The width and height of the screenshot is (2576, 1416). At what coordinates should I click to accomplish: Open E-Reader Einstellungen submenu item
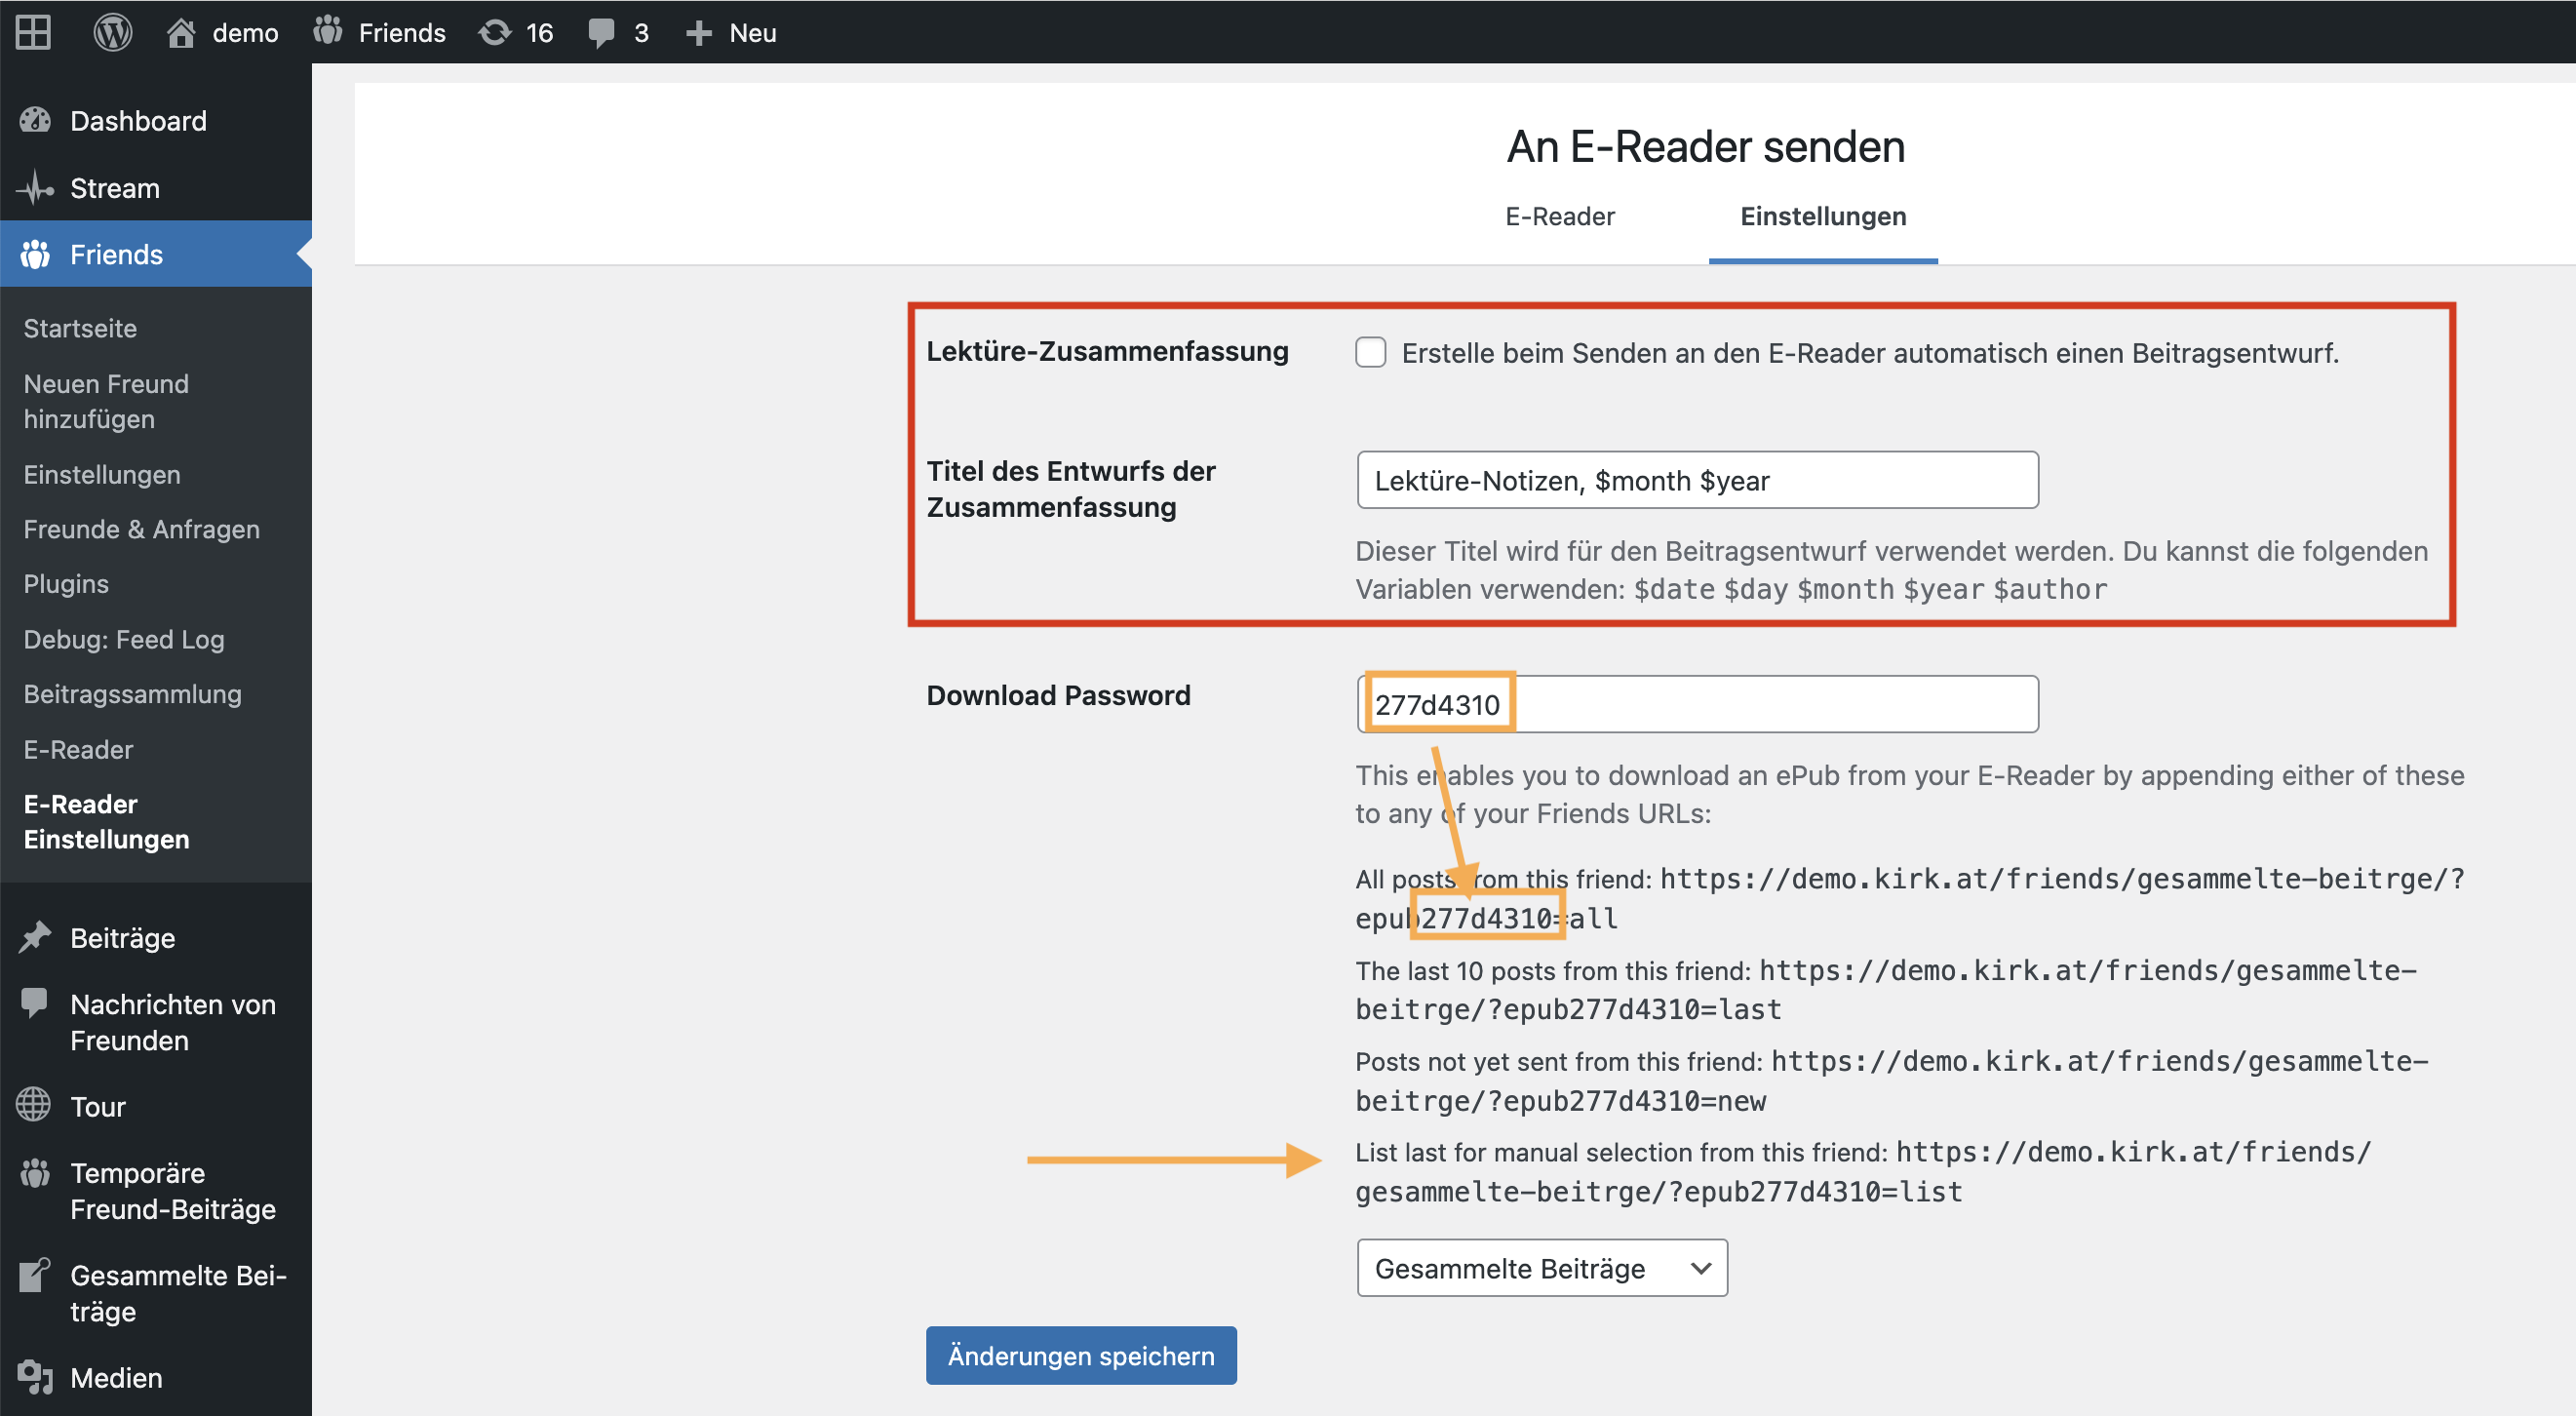coord(106,821)
